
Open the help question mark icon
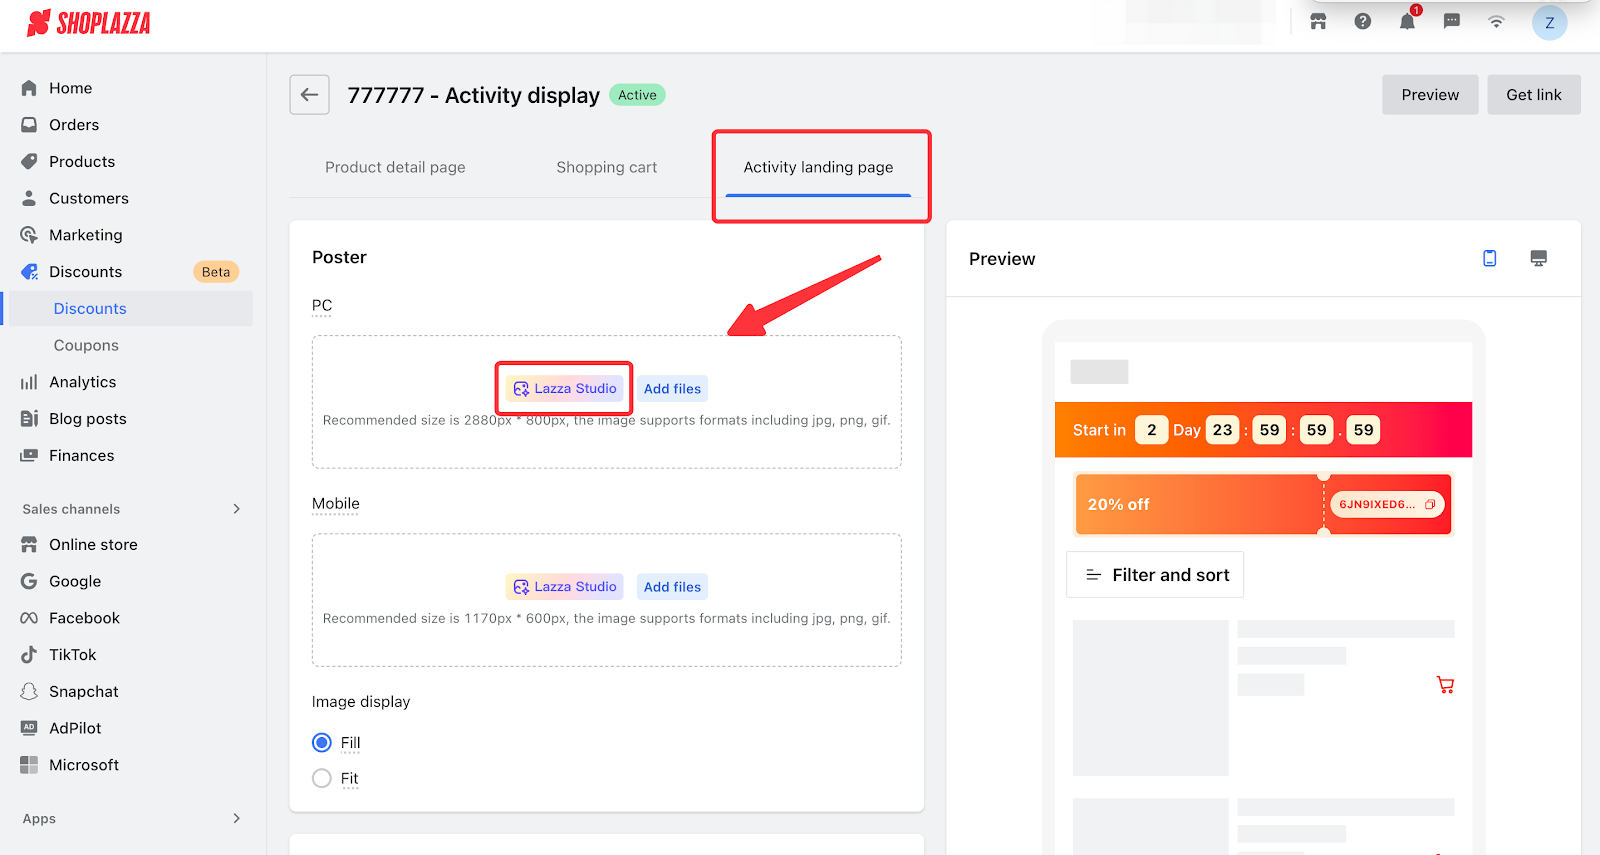1362,22
